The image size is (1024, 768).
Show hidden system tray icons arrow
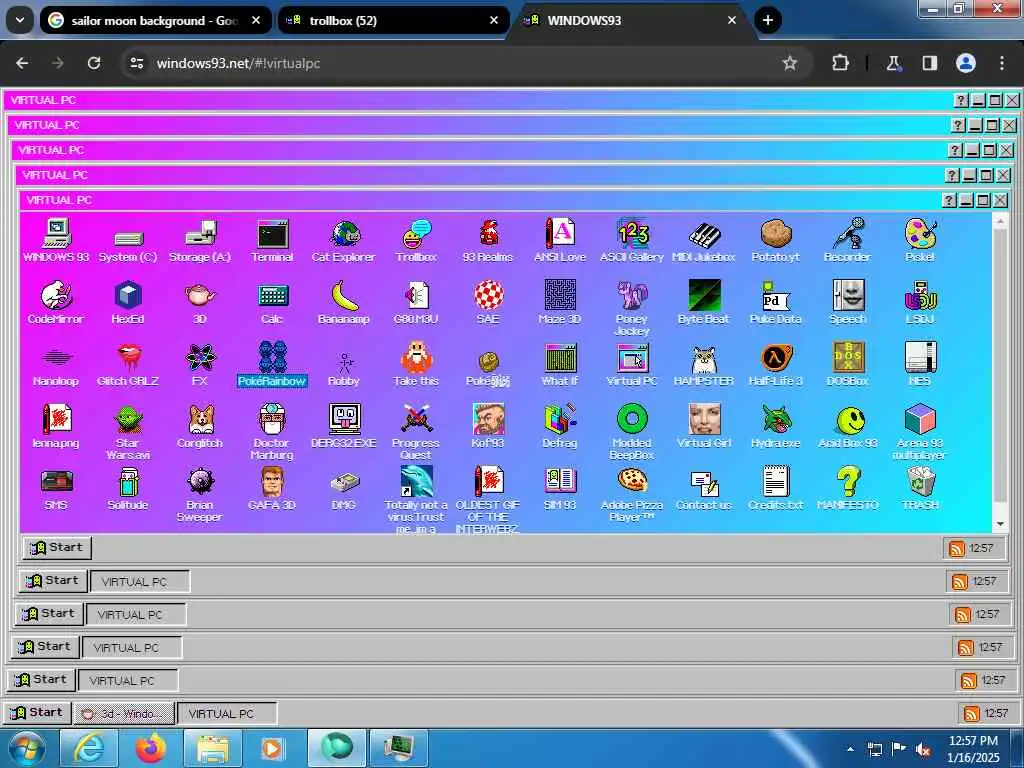point(850,748)
